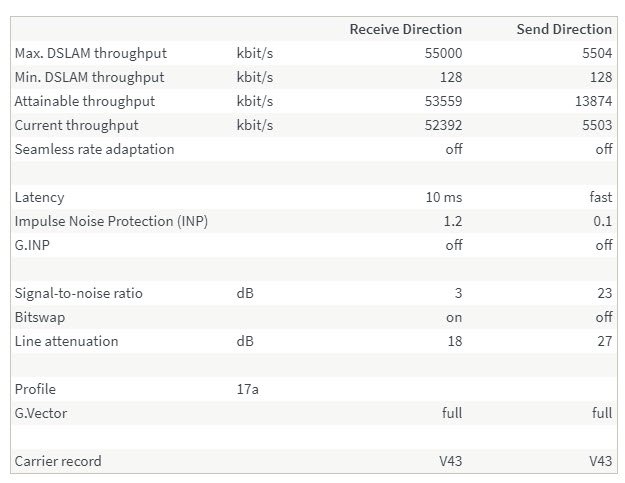625x483 pixels.
Task: Click the Seamless rate adaptation label
Action: (94, 149)
